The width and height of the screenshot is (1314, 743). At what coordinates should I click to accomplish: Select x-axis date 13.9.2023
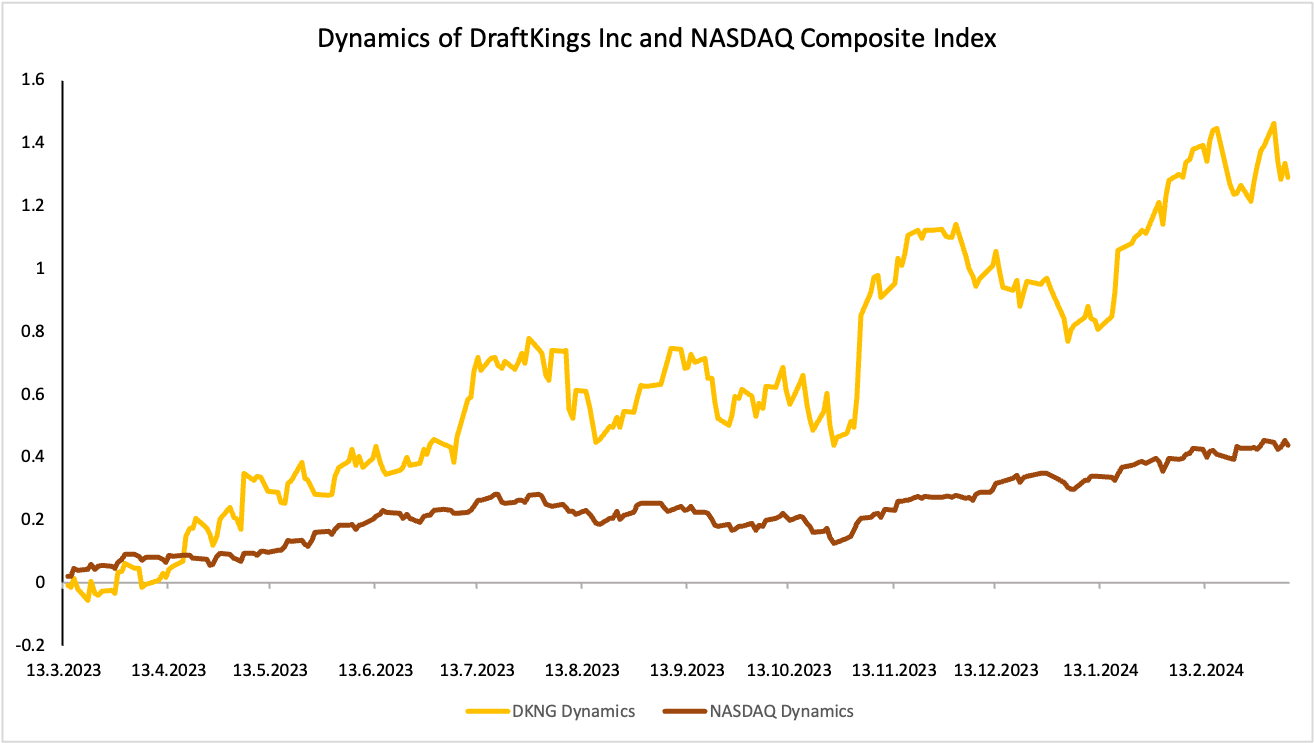click(687, 670)
